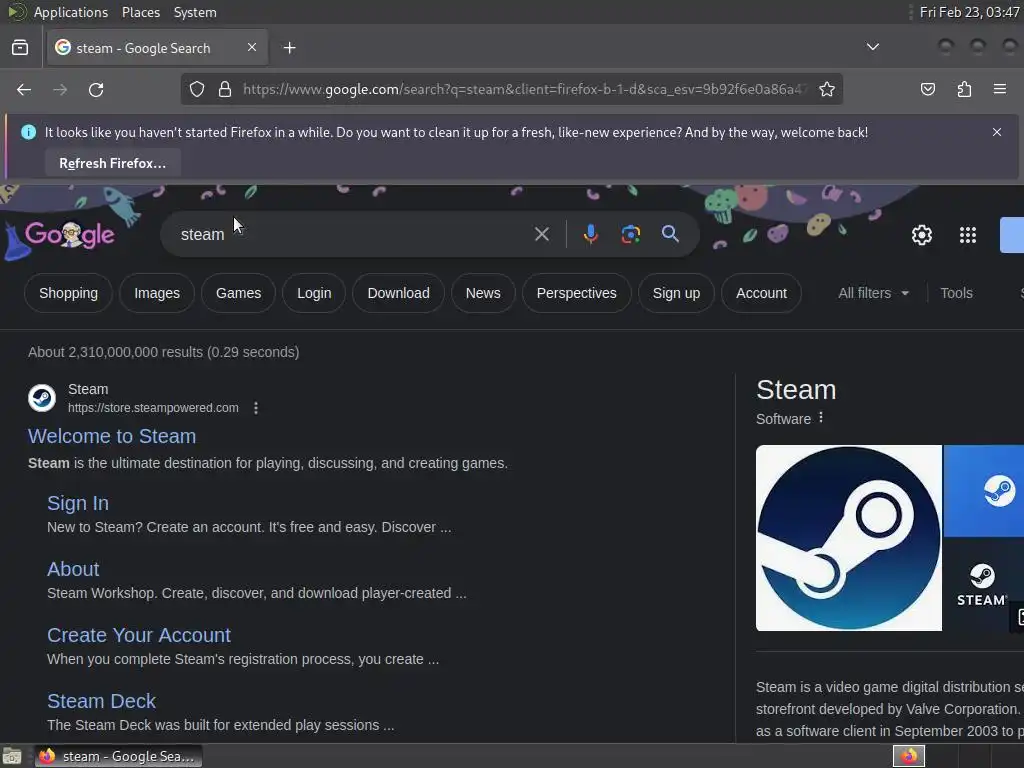
Task: Select the Download filter chip
Action: (398, 293)
